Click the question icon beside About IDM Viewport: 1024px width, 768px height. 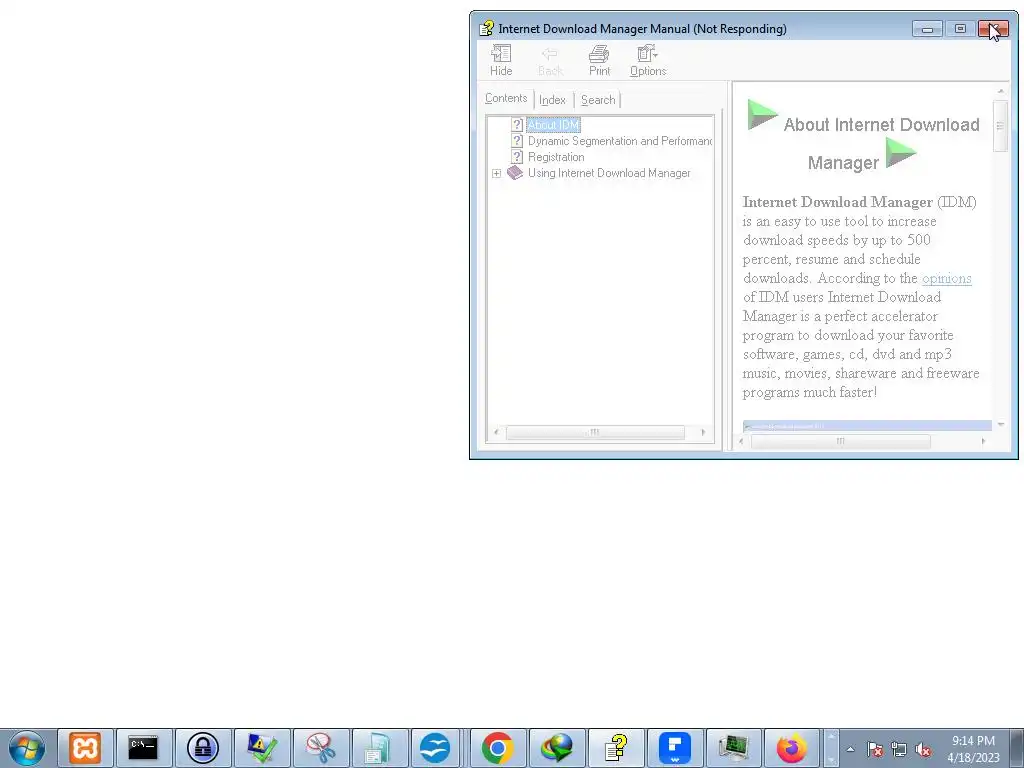click(517, 125)
